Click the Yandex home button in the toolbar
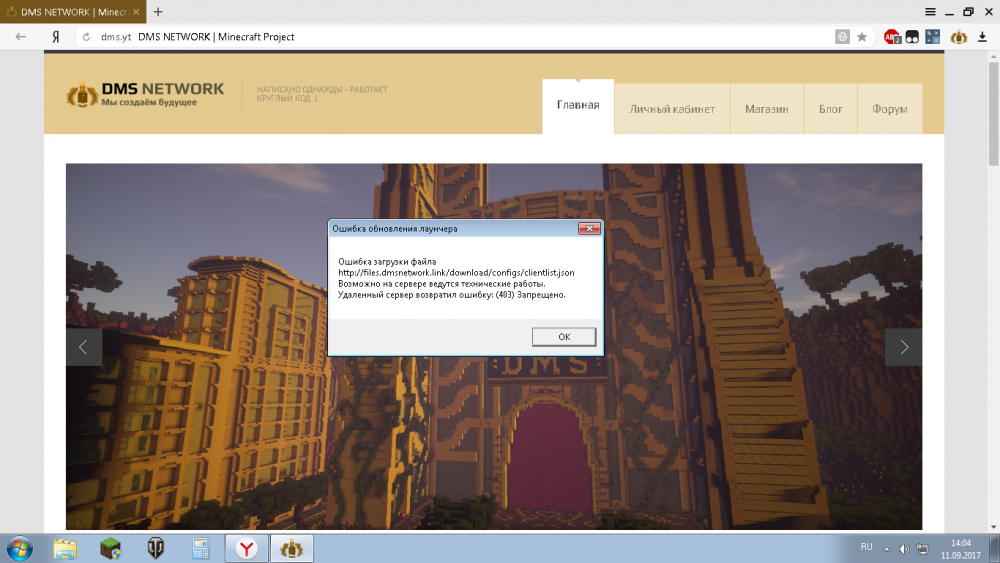 pos(55,37)
